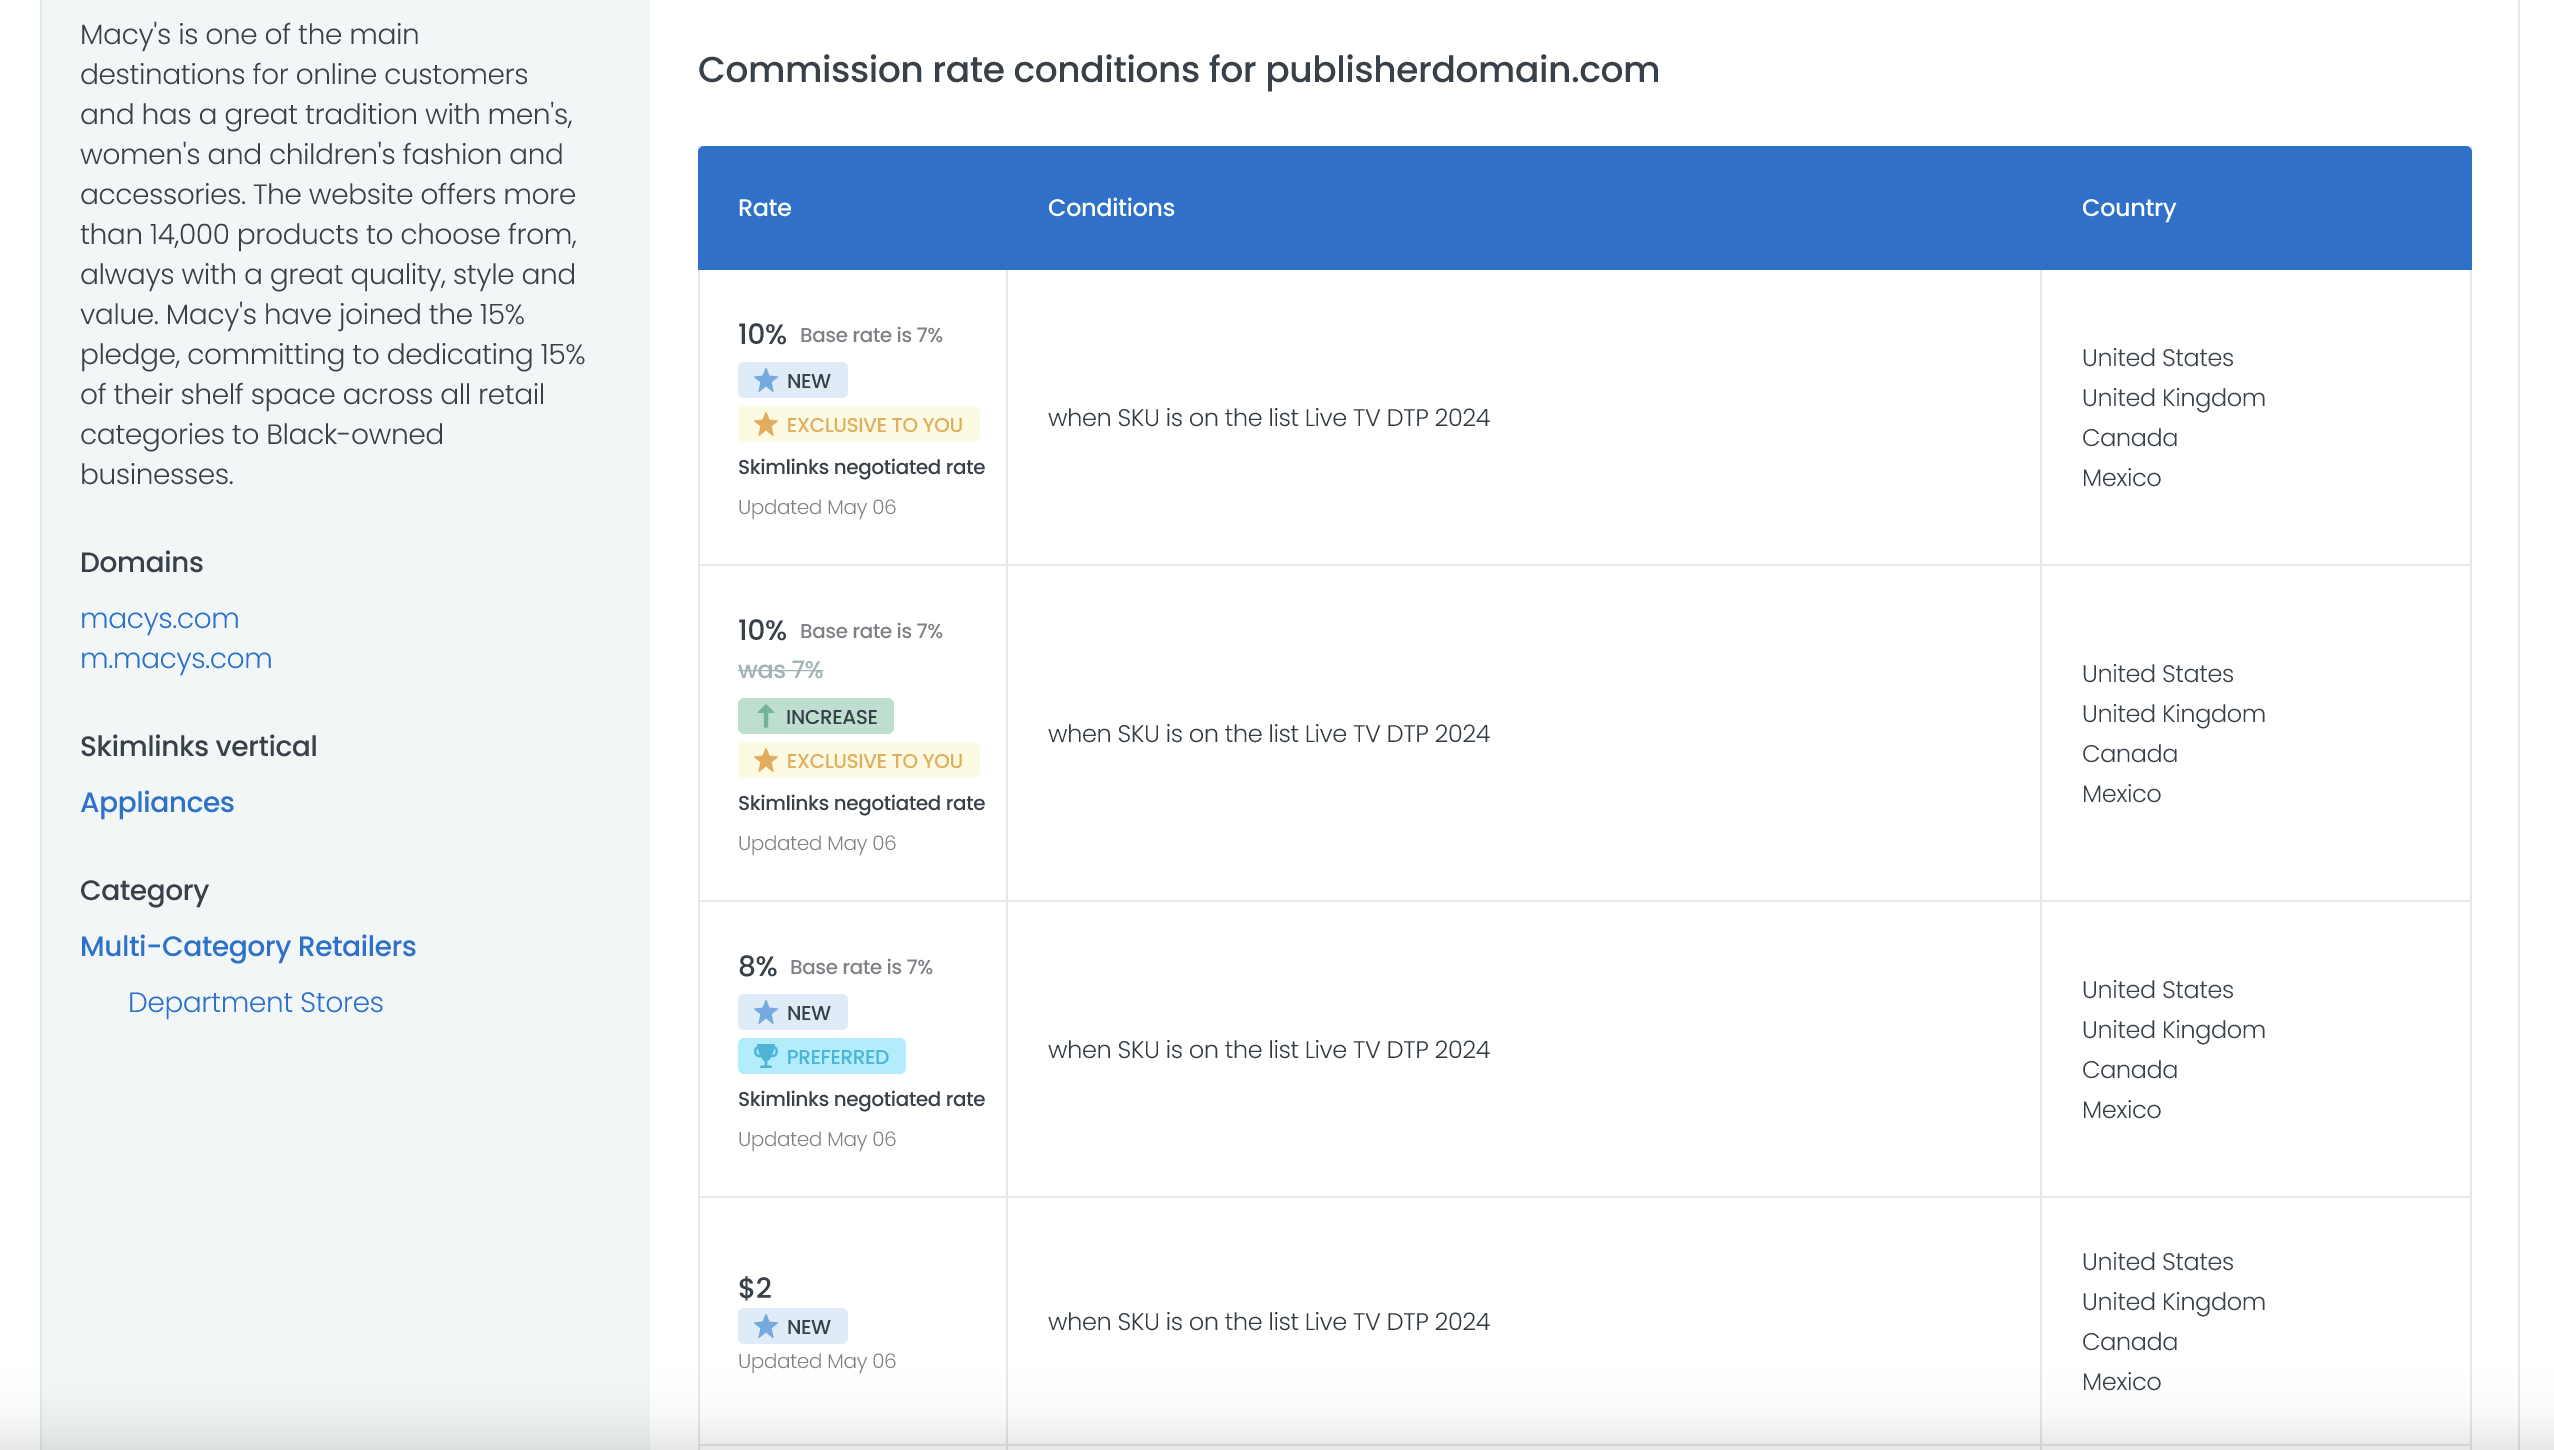
Task: Click 'United Kingdom' in the INCREASE row's countries
Action: pyautogui.click(x=2173, y=714)
